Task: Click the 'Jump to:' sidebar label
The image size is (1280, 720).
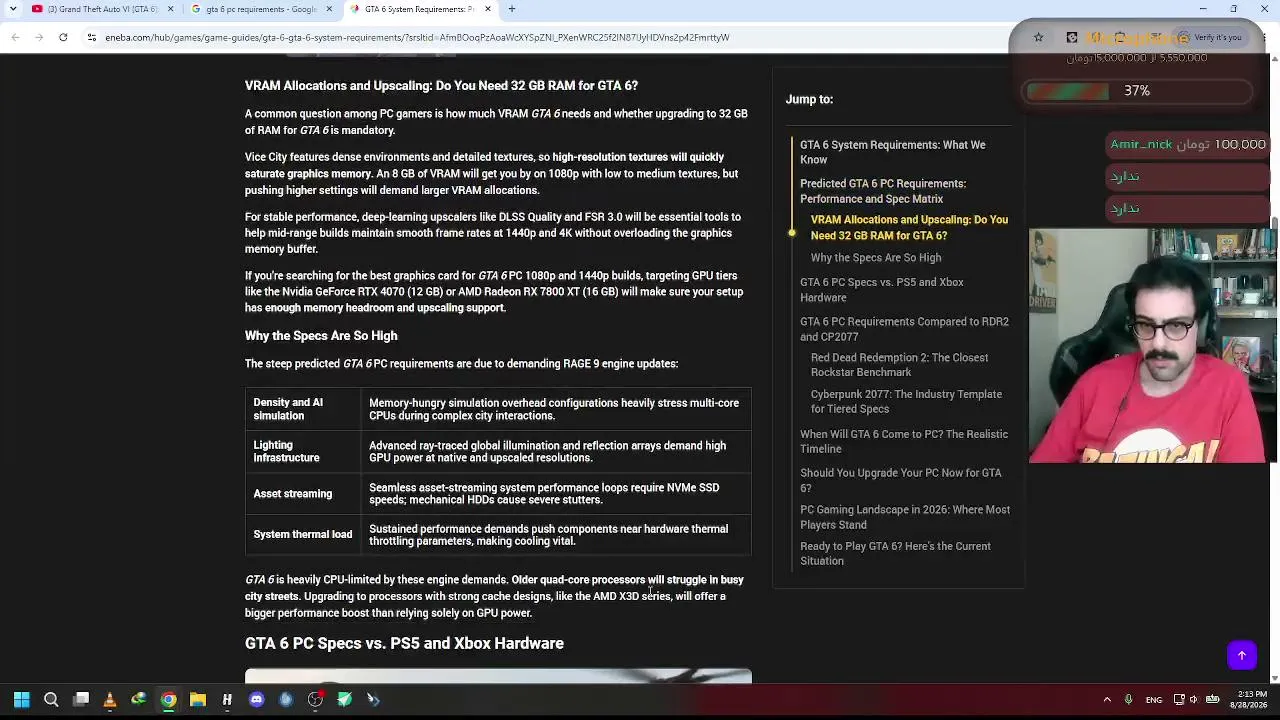Action: pos(809,99)
